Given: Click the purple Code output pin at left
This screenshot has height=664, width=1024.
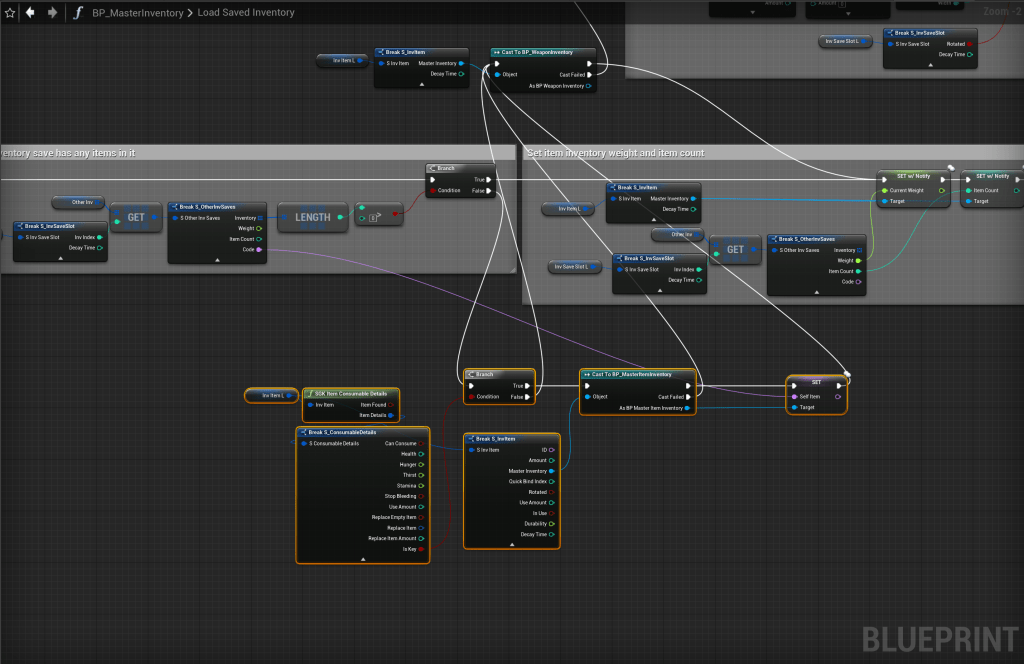Looking at the screenshot, I should [x=259, y=250].
